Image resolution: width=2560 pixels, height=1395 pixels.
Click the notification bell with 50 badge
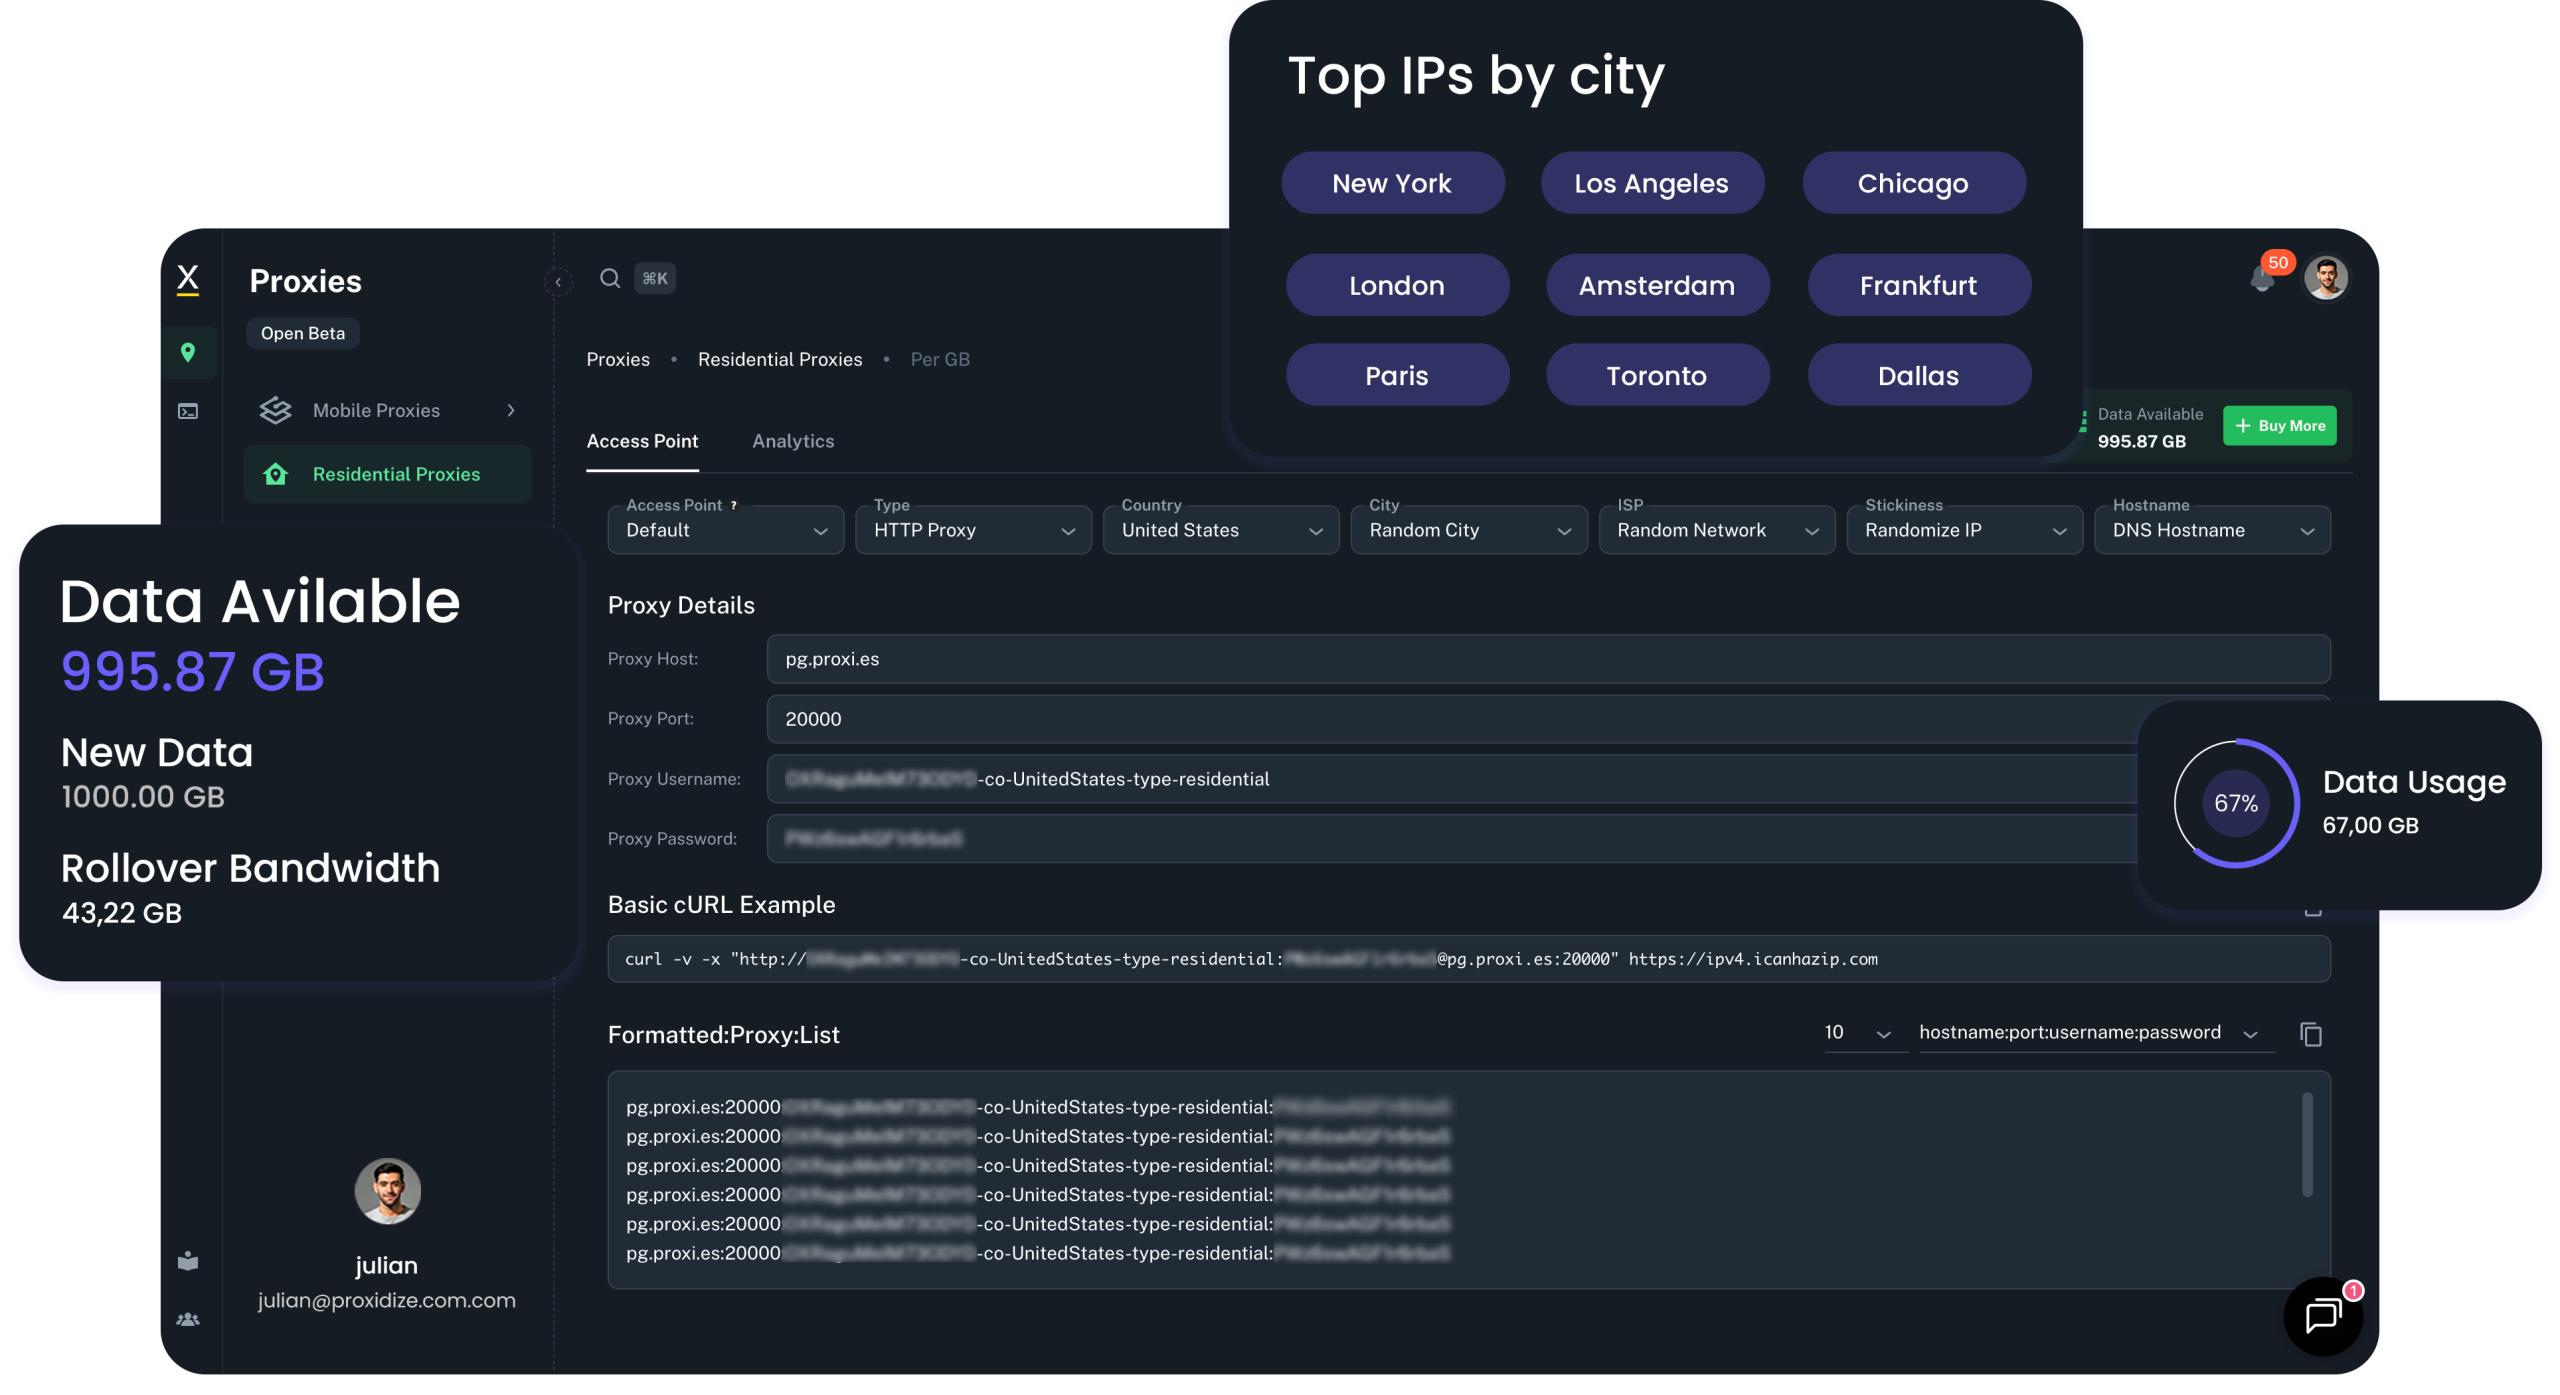[x=2262, y=279]
